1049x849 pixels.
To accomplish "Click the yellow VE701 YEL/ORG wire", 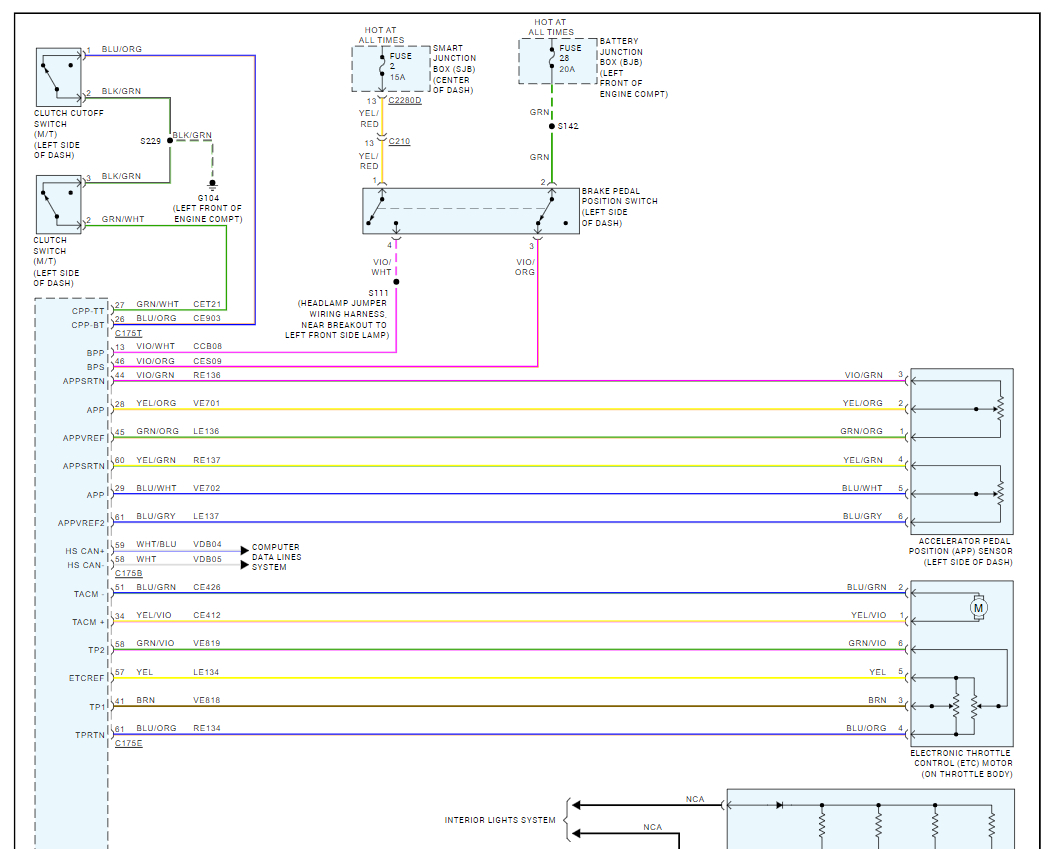I will [500, 409].
